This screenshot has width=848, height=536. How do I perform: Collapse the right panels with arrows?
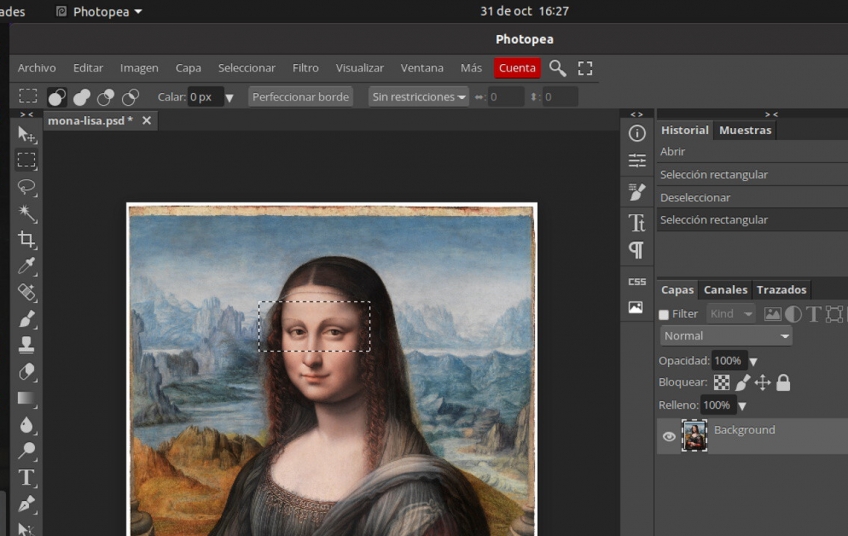[x=771, y=114]
